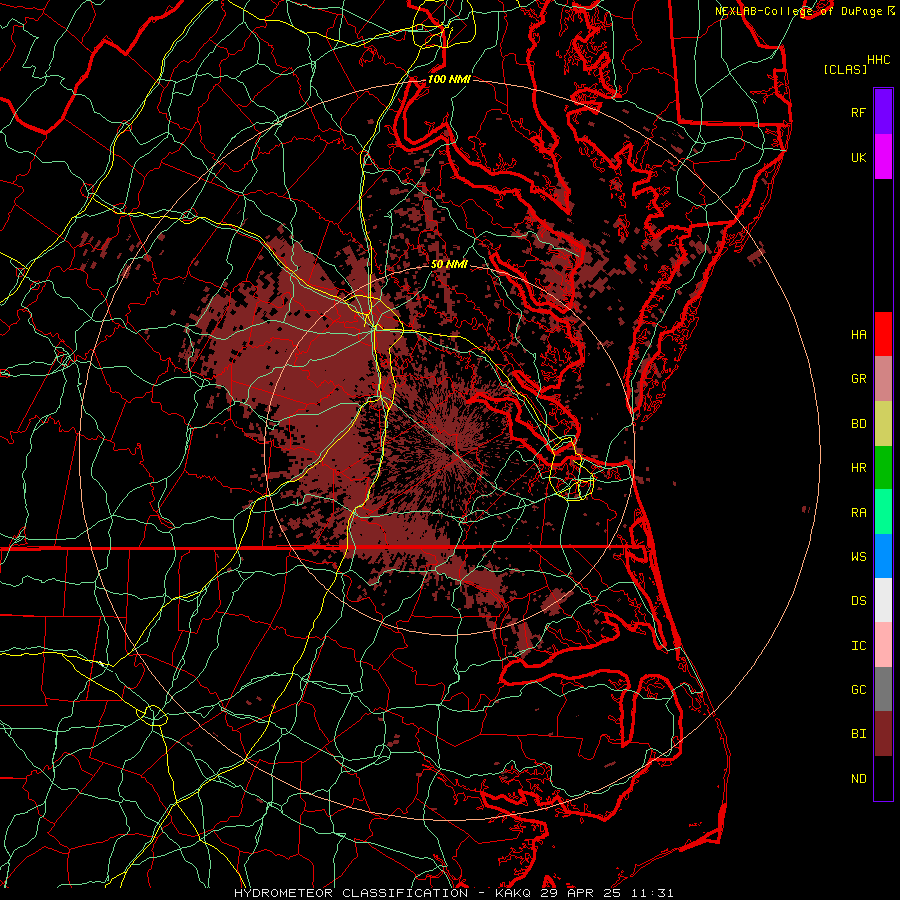Viewport: 900px width, 900px height.
Task: Click the BI legend label
Action: tap(859, 734)
